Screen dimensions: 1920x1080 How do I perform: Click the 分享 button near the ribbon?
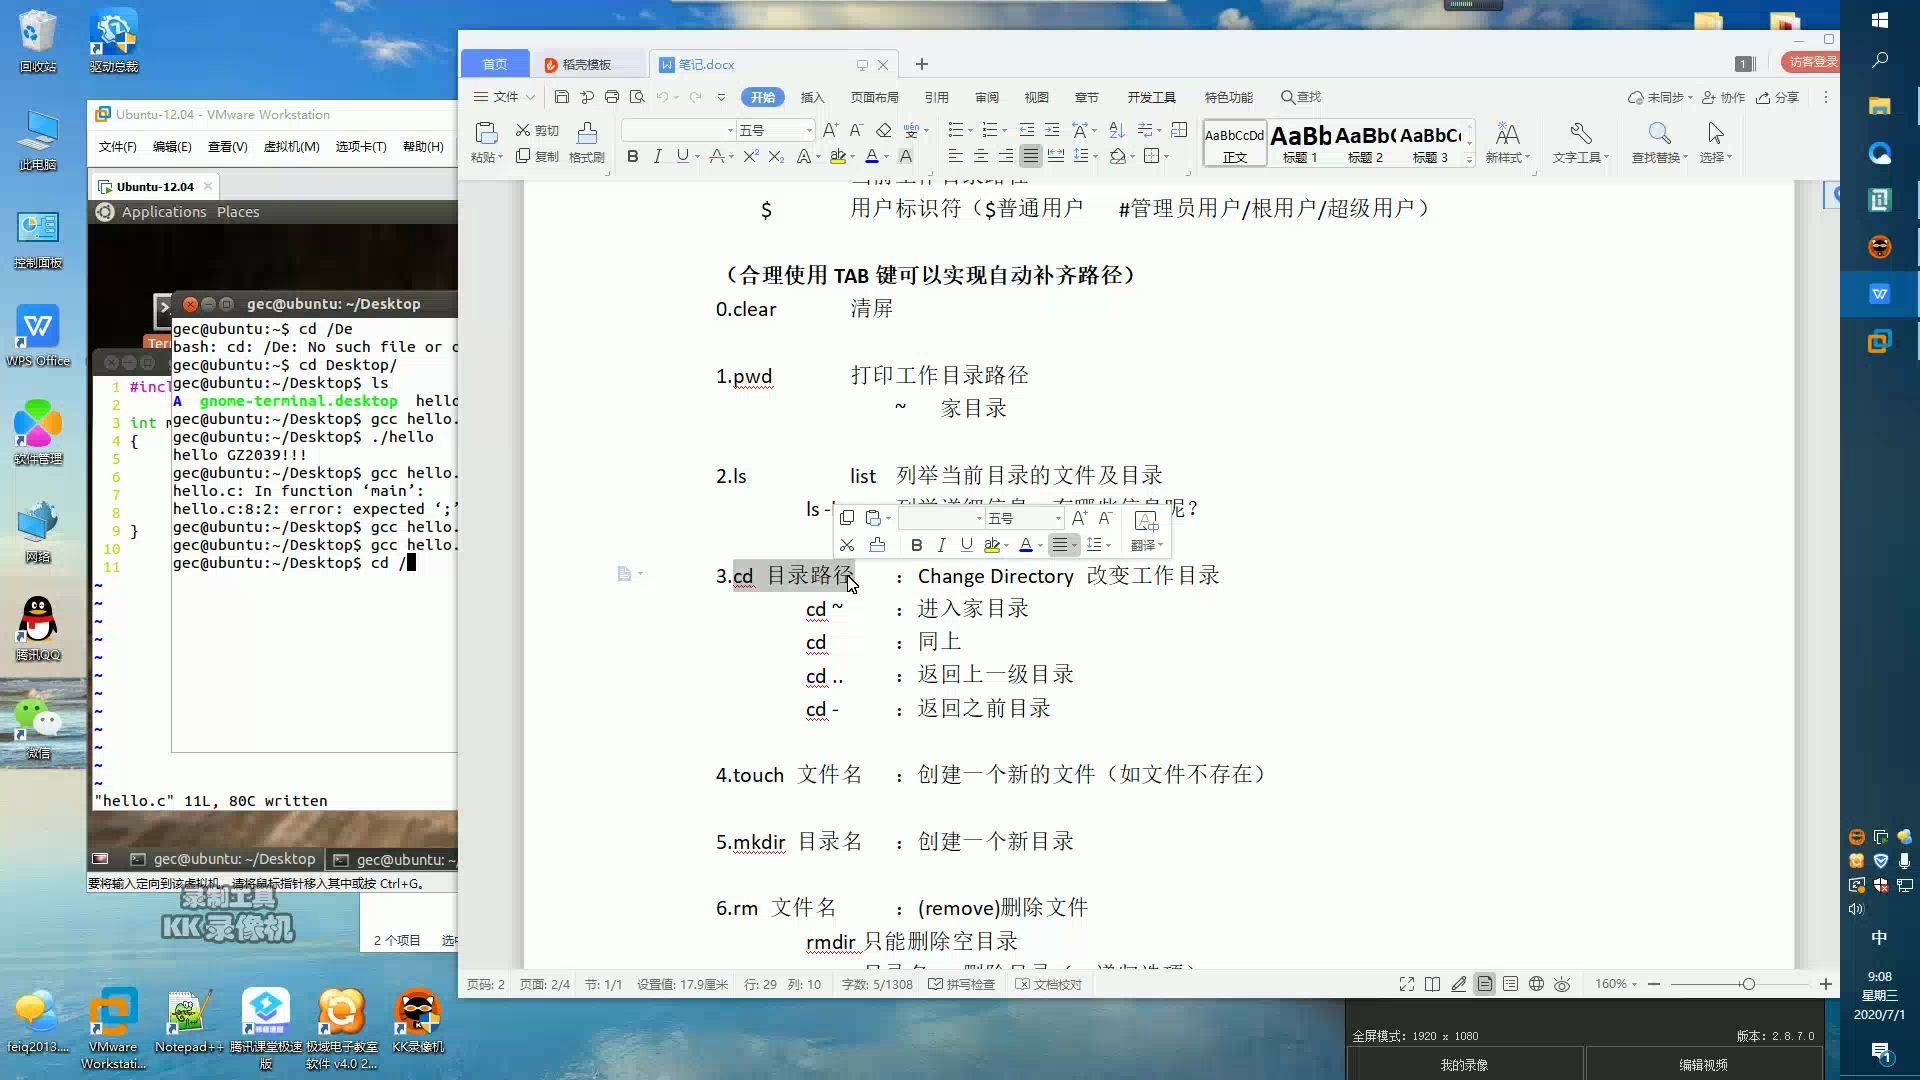(x=1778, y=97)
